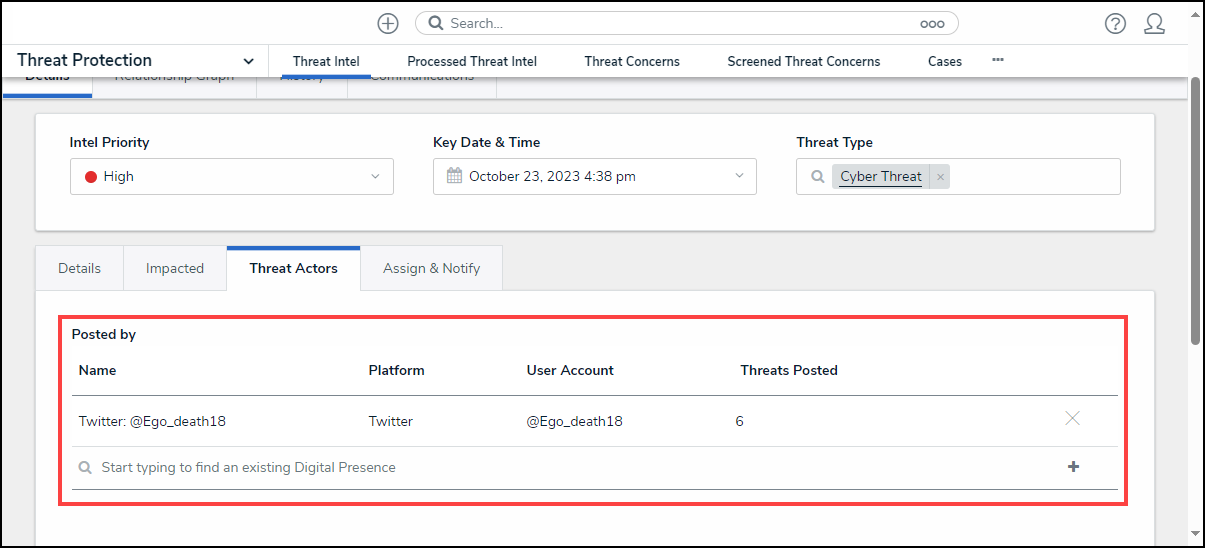Switch to the Impacted tab

coord(175,268)
